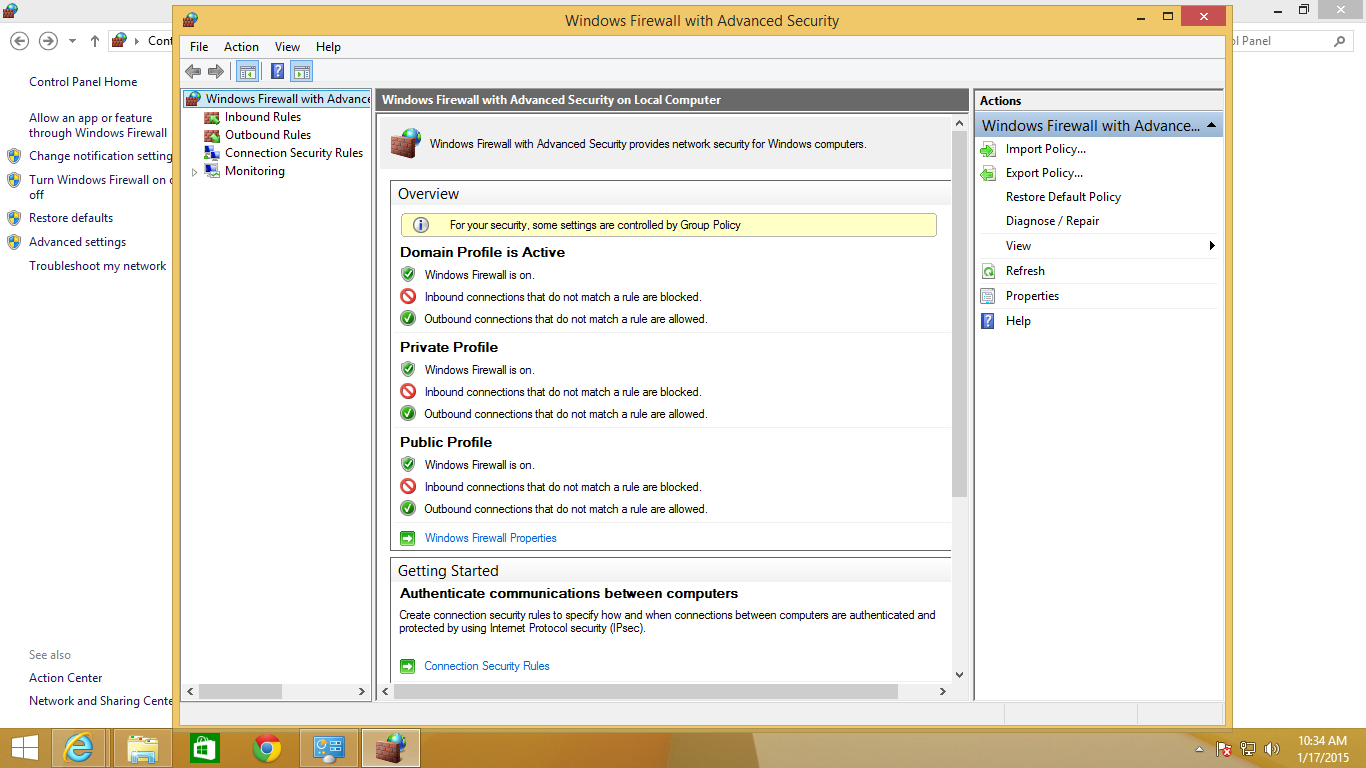The height and width of the screenshot is (768, 1366).
Task: Open the Help menu
Action: point(328,47)
